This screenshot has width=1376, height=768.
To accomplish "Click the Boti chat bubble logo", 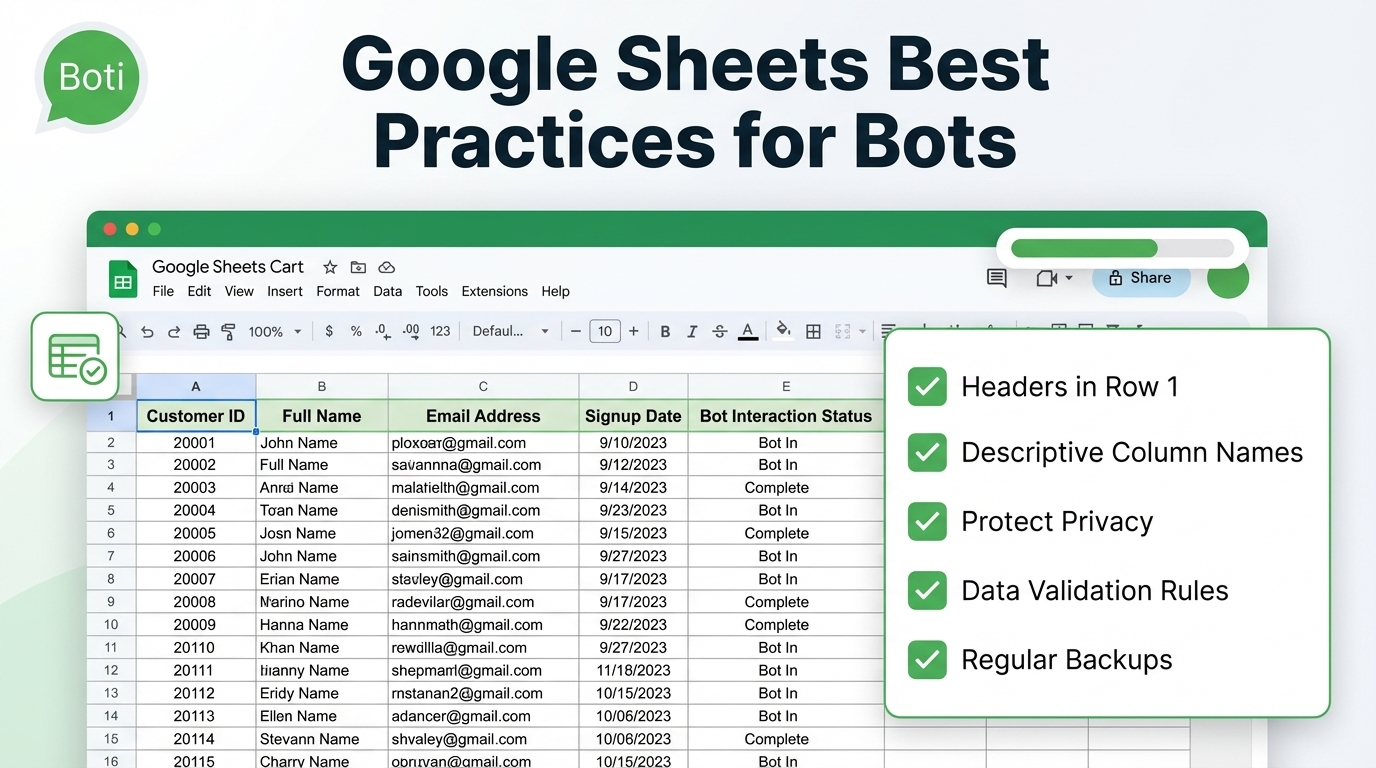I will [x=91, y=78].
